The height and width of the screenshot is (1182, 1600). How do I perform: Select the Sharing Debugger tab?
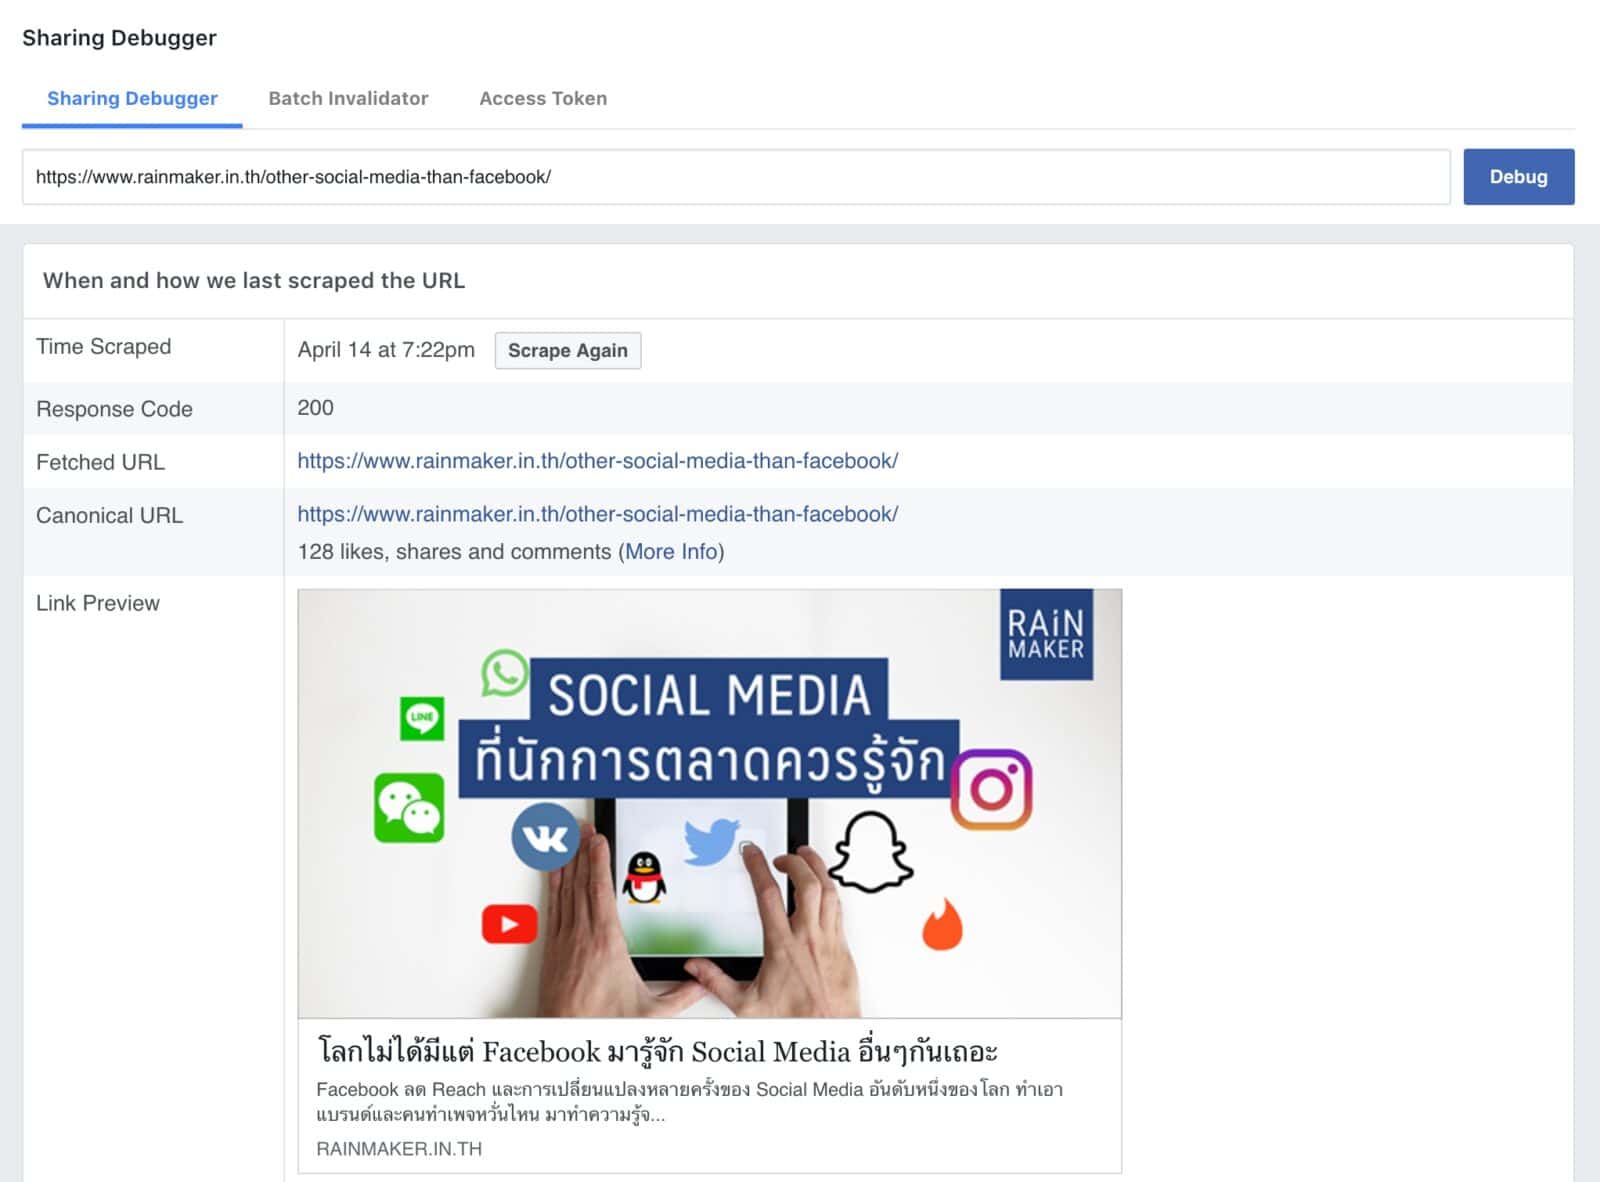pos(132,98)
